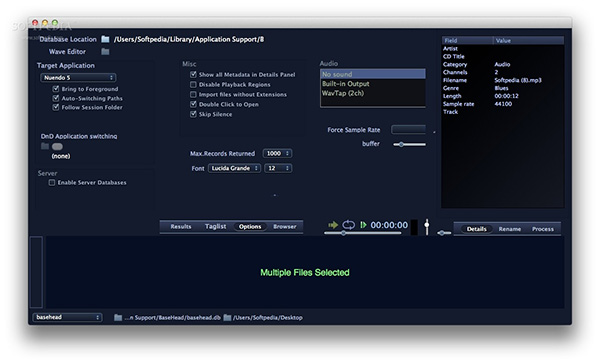Choose the Wave Editor folder icon
The image size is (600, 364).
point(105,52)
